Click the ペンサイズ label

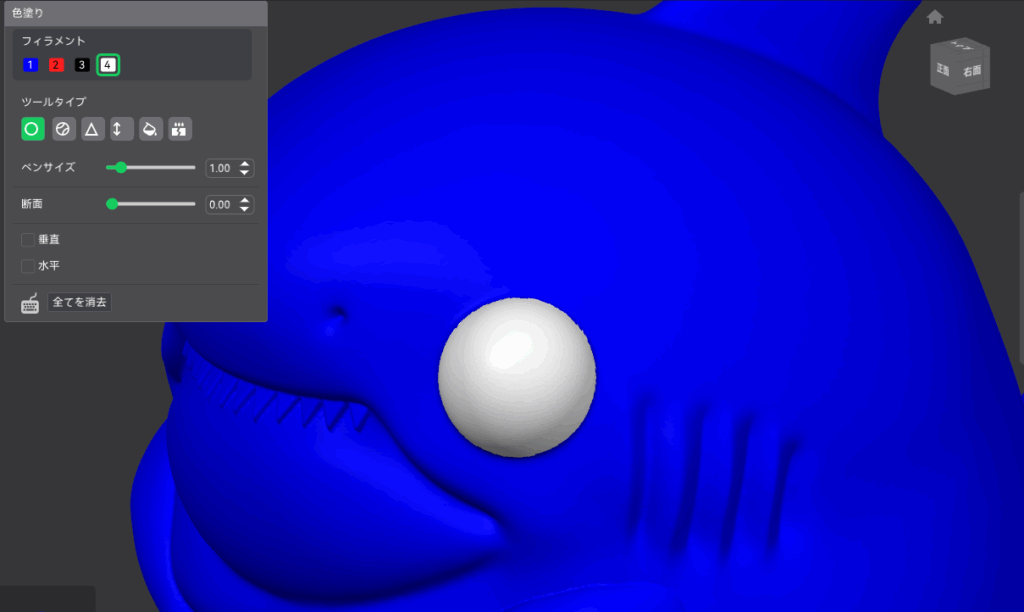pos(48,167)
